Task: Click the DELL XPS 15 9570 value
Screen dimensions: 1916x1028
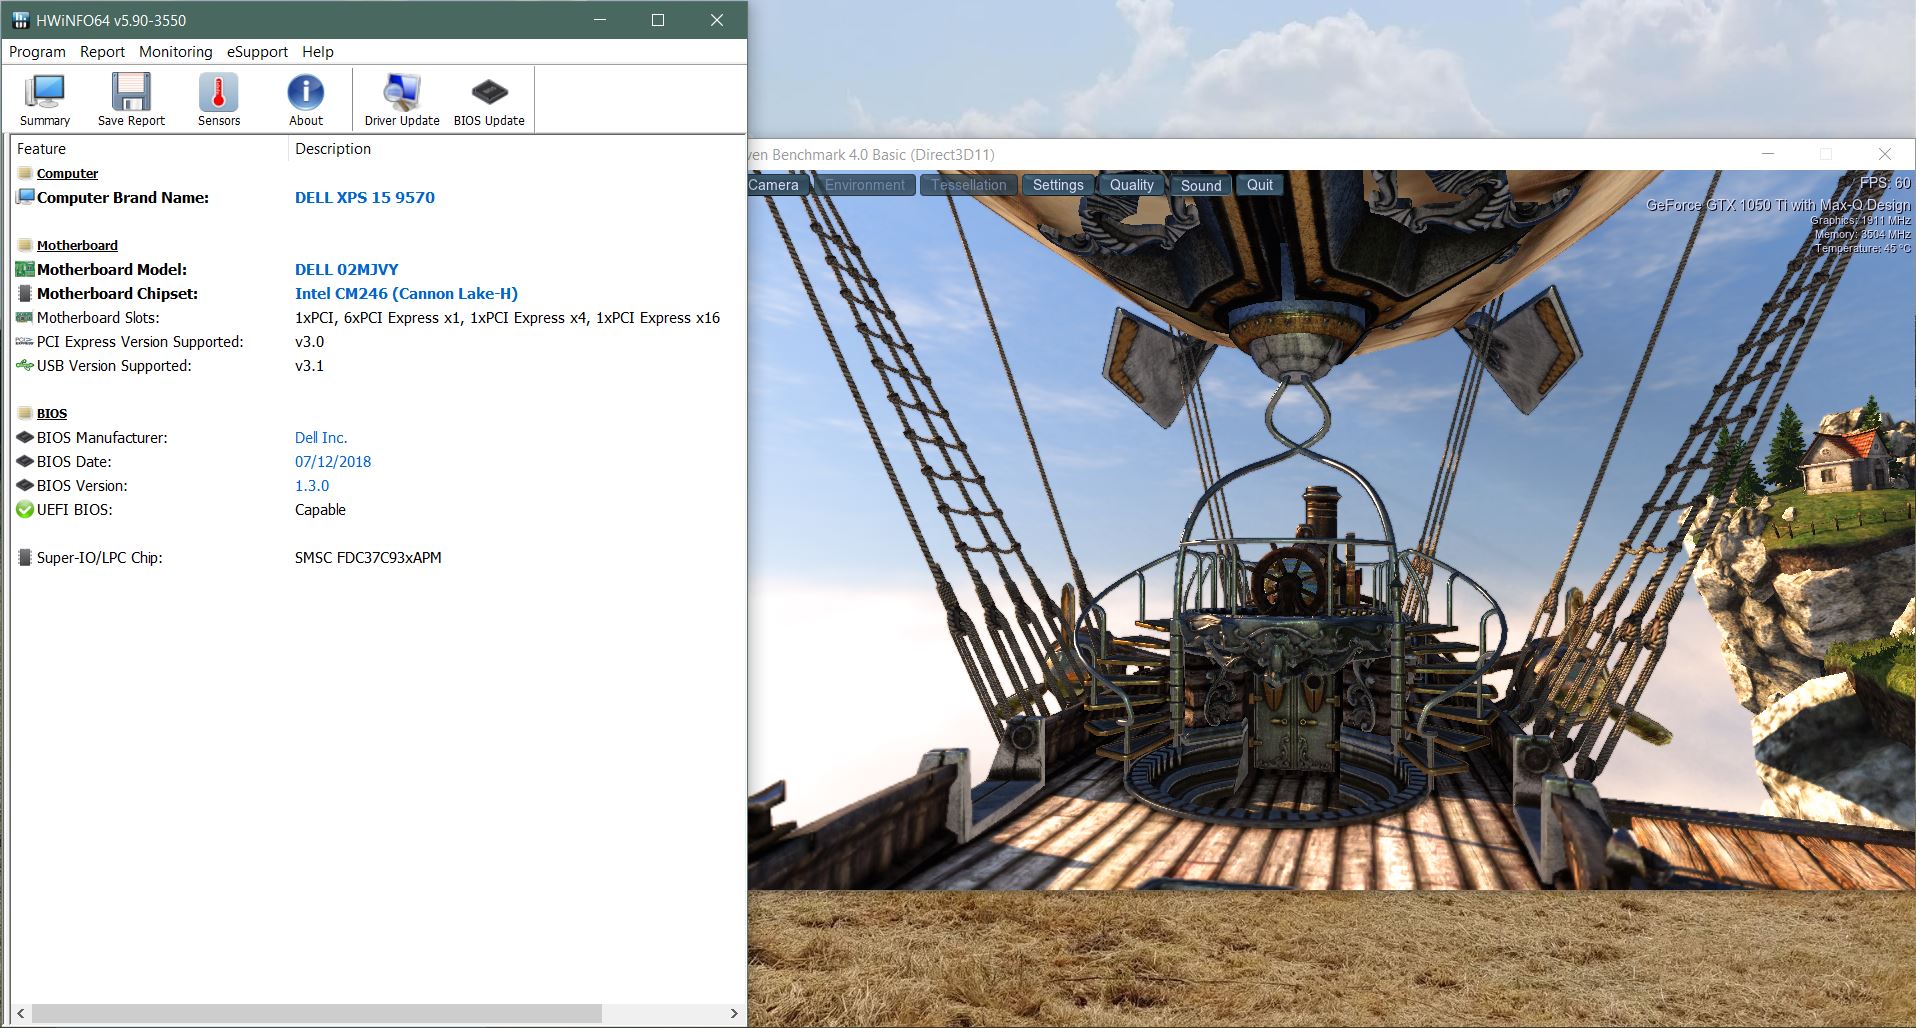Action: coord(365,197)
